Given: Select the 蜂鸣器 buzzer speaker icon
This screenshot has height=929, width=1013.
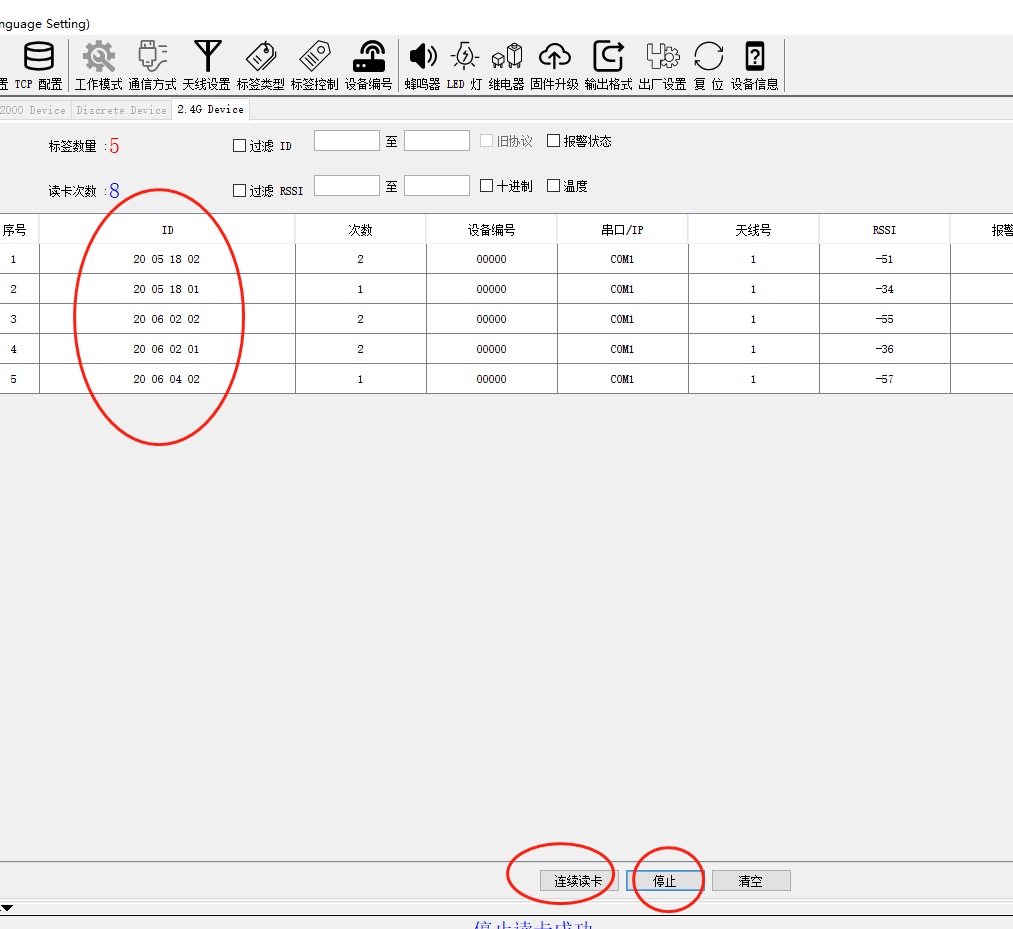Looking at the screenshot, I should click(x=422, y=57).
